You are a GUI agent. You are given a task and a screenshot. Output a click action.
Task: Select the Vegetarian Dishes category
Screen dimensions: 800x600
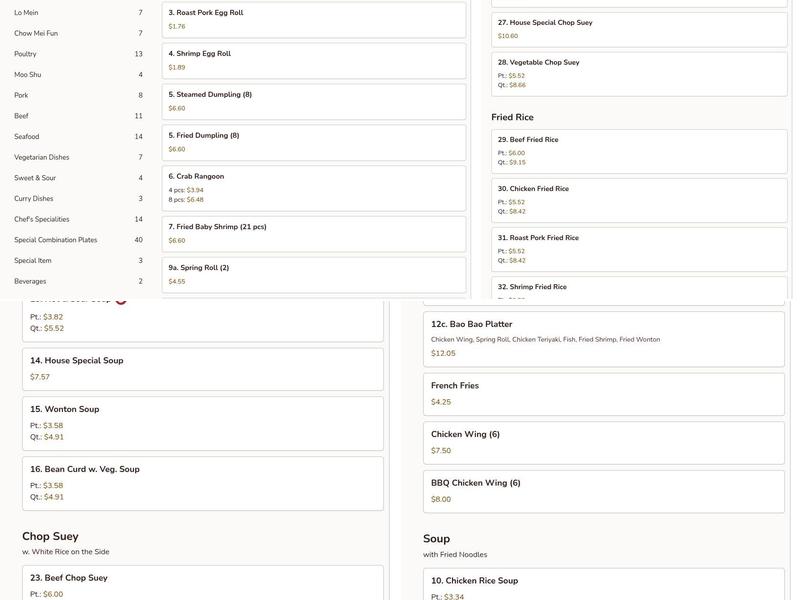42,157
